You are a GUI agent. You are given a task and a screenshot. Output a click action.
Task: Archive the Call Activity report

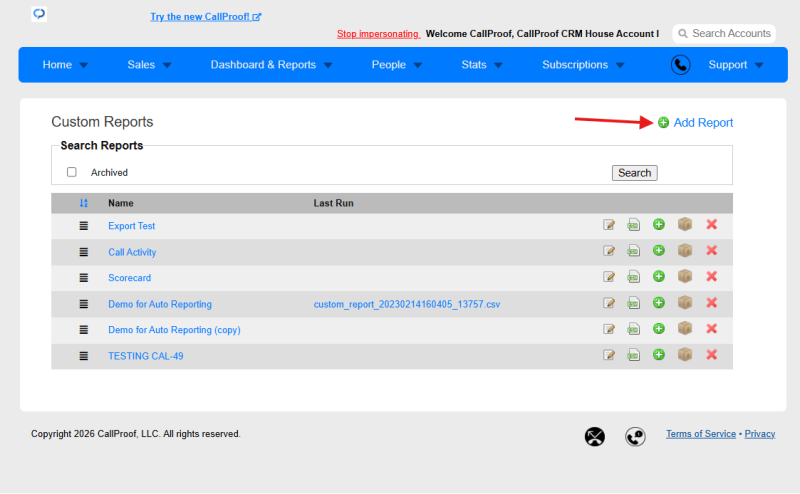685,250
